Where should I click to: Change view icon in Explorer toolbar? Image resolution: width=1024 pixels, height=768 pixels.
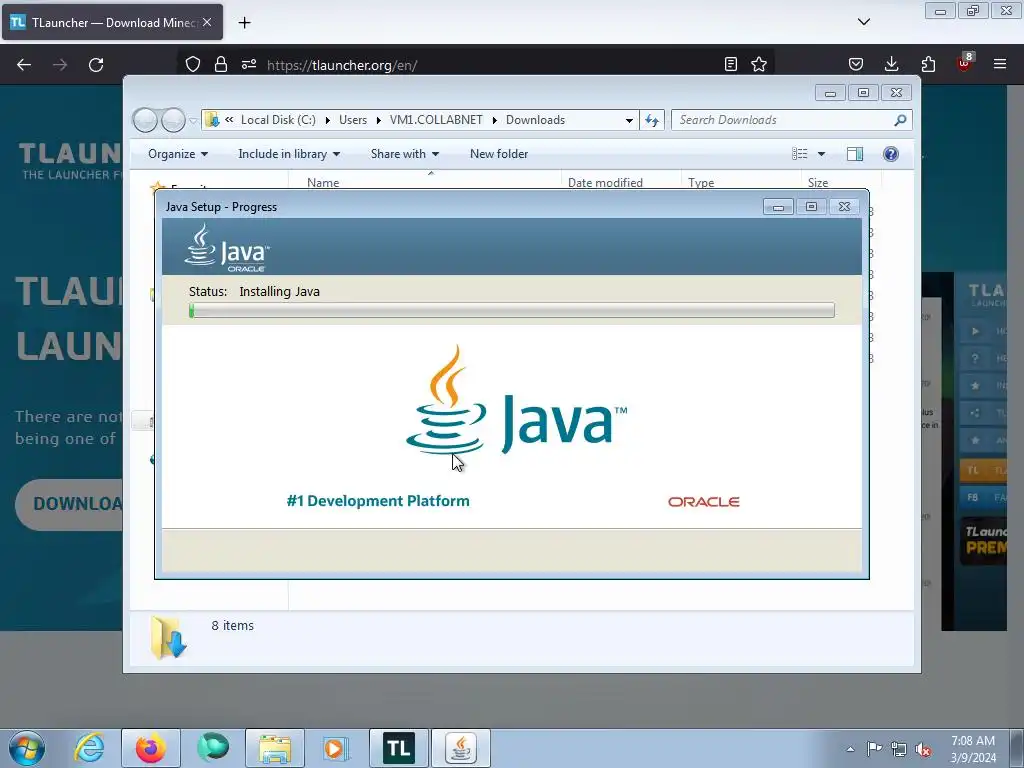800,154
